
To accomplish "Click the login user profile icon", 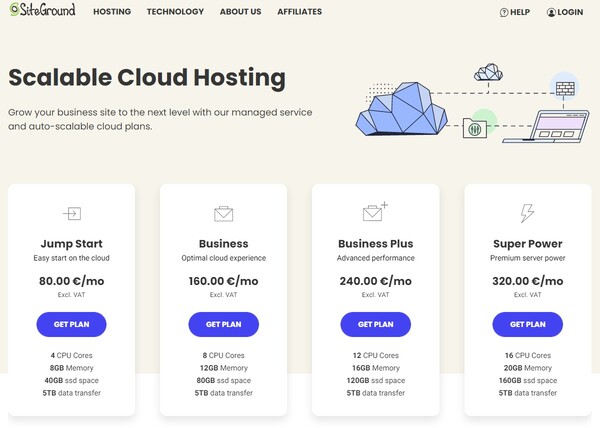I will pyautogui.click(x=551, y=13).
